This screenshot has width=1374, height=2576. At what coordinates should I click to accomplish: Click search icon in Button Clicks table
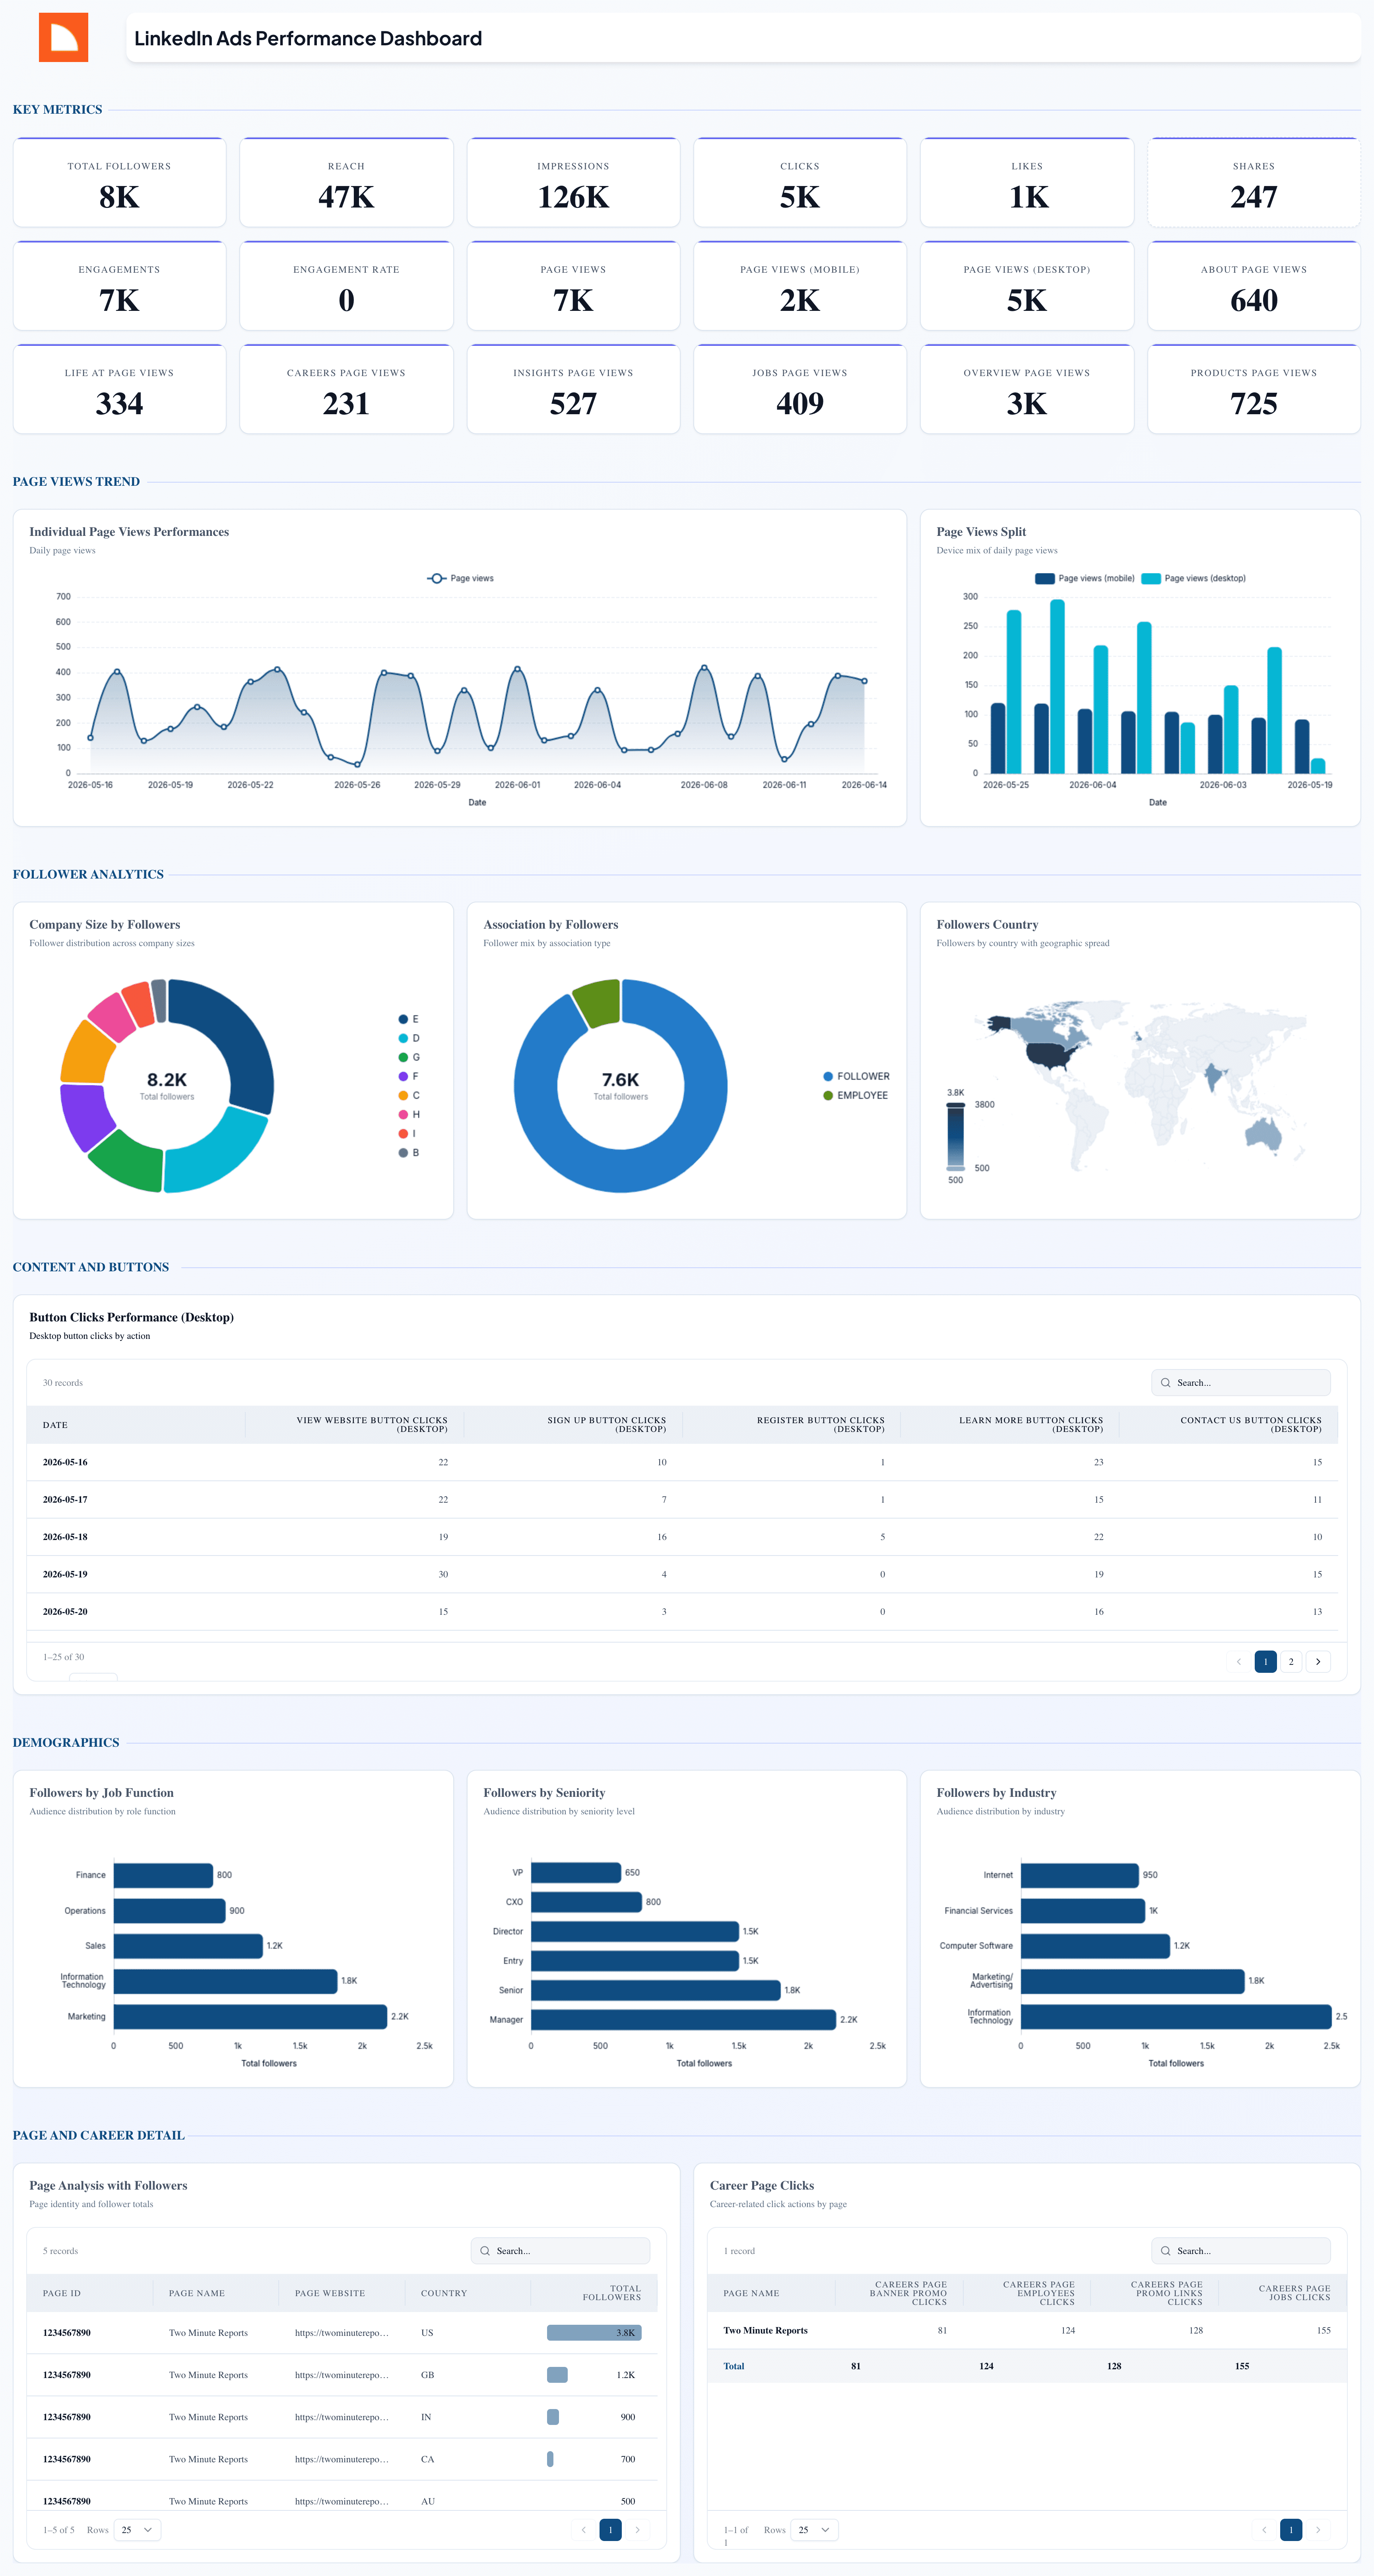tap(1165, 1383)
